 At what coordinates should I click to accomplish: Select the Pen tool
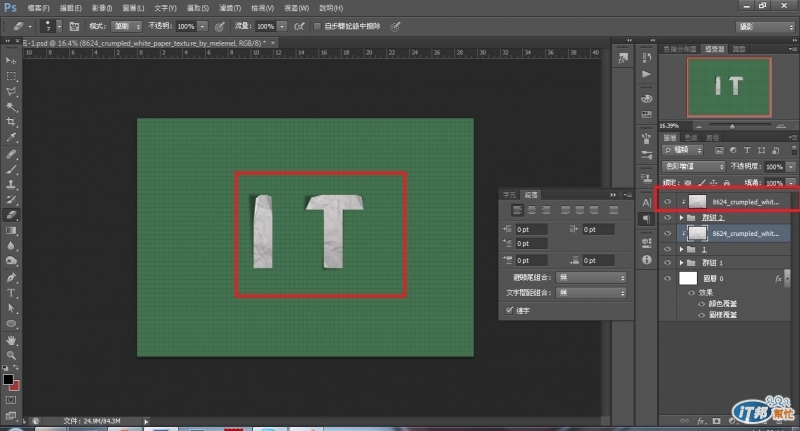coord(12,277)
